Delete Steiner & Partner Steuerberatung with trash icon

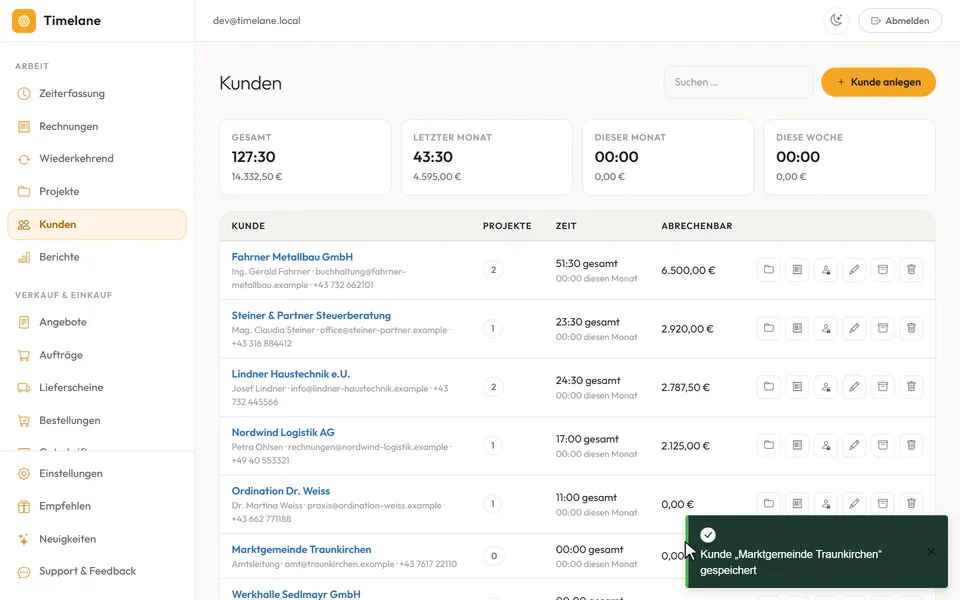coord(911,328)
